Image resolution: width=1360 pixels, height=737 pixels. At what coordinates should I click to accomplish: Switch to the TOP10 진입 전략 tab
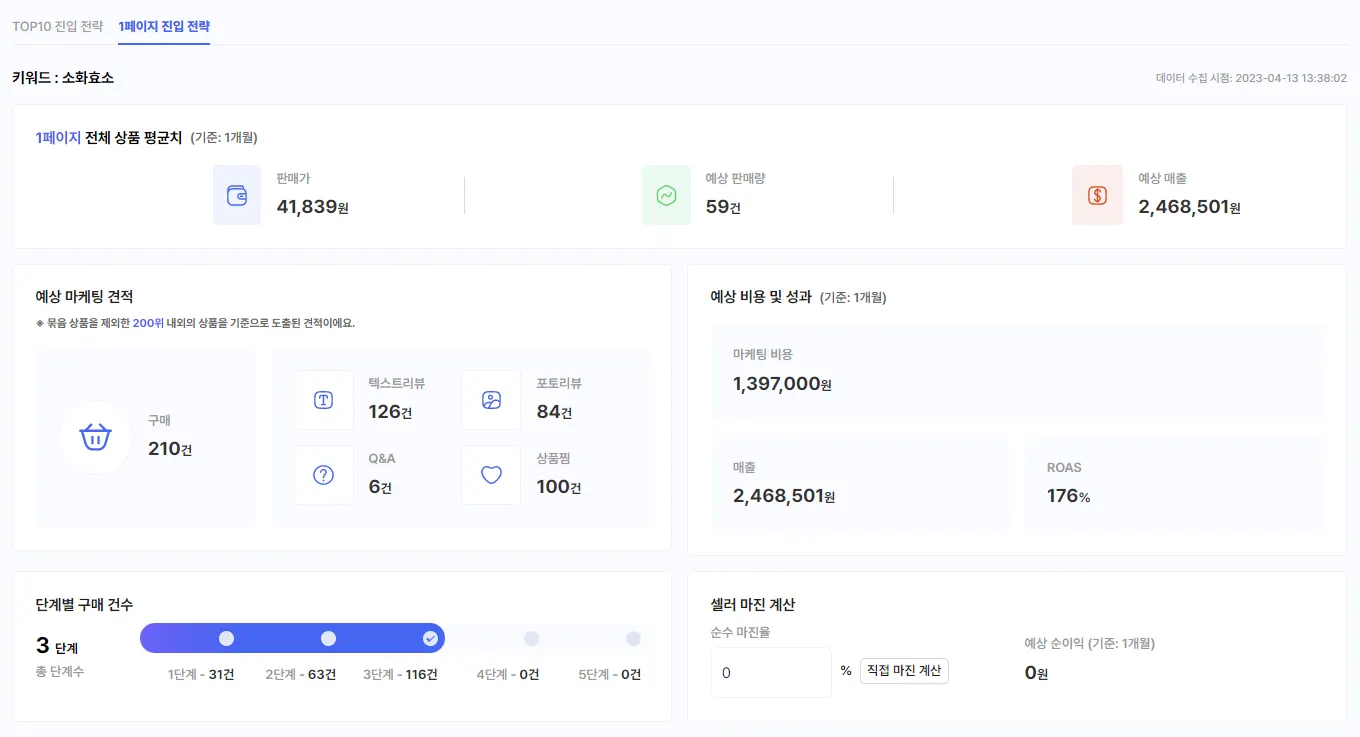(x=57, y=26)
